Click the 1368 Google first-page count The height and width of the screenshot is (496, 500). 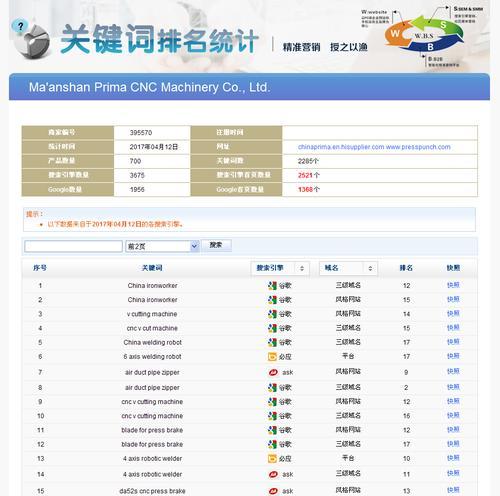pyautogui.click(x=305, y=190)
